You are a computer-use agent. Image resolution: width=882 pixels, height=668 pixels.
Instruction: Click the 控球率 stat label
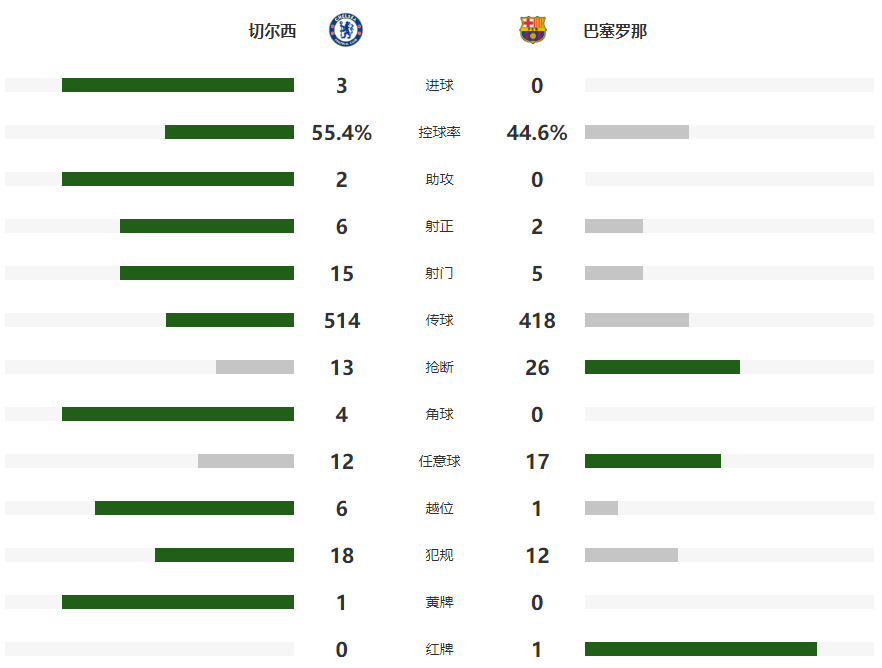(x=439, y=132)
